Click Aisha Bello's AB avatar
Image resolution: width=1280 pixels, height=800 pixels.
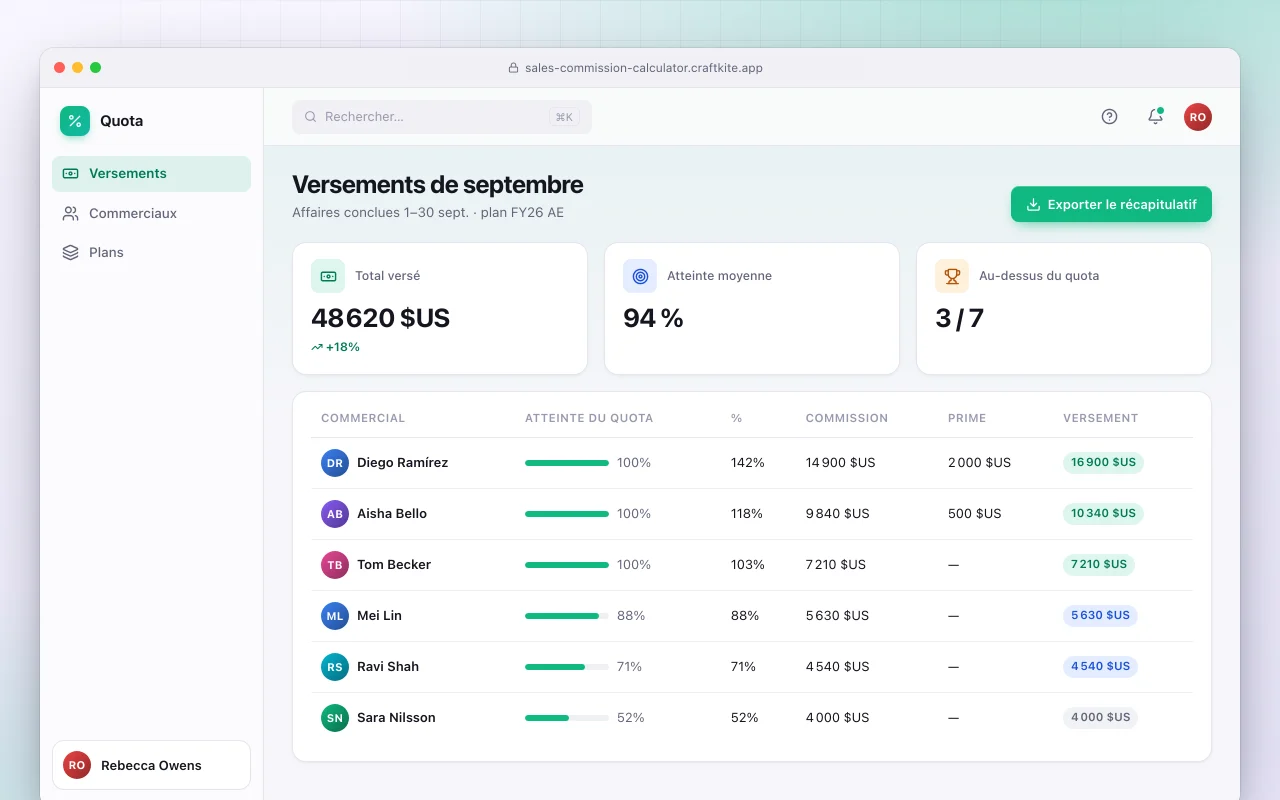335,514
